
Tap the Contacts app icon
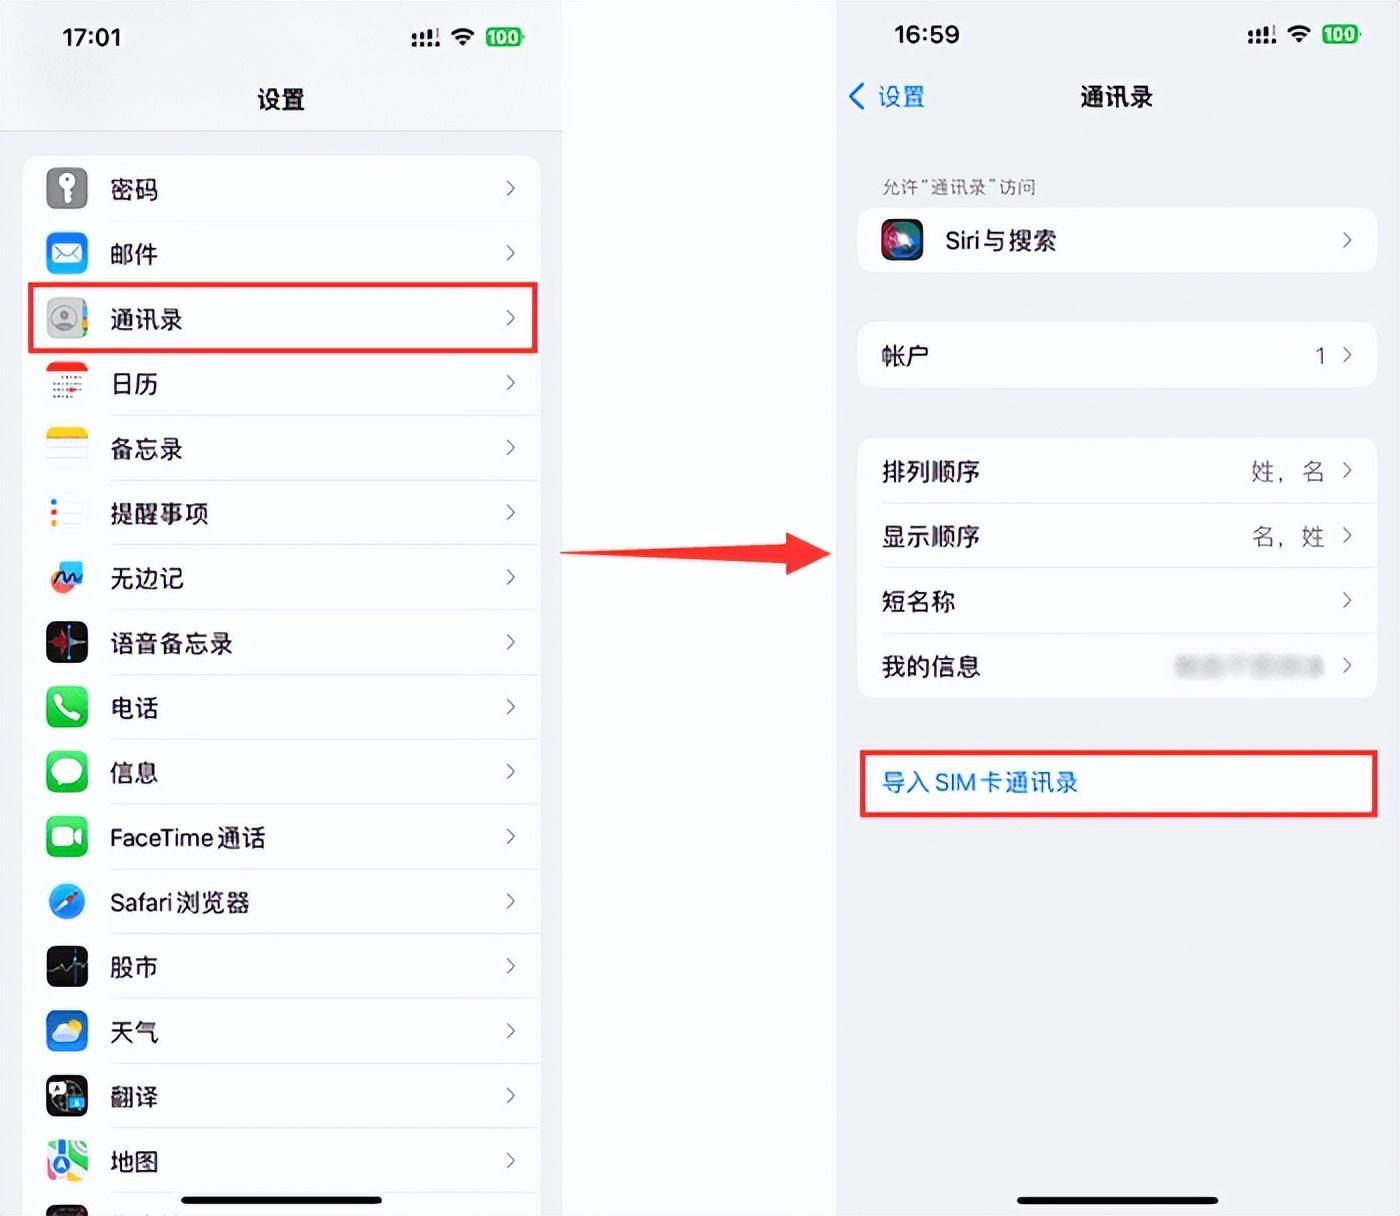point(67,318)
